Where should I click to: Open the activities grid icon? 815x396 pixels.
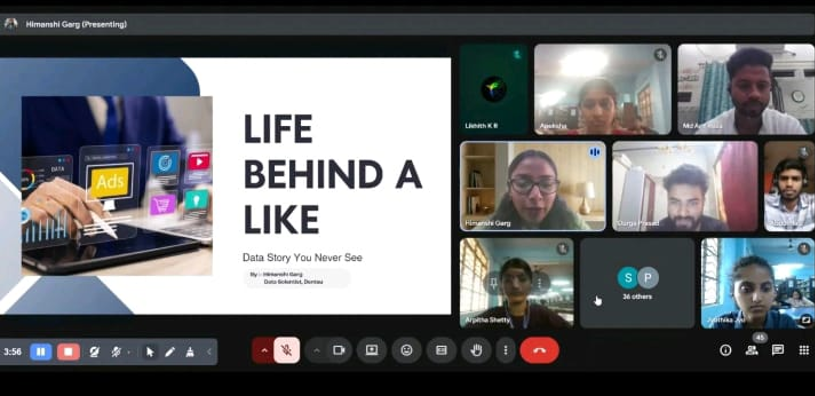(804, 350)
